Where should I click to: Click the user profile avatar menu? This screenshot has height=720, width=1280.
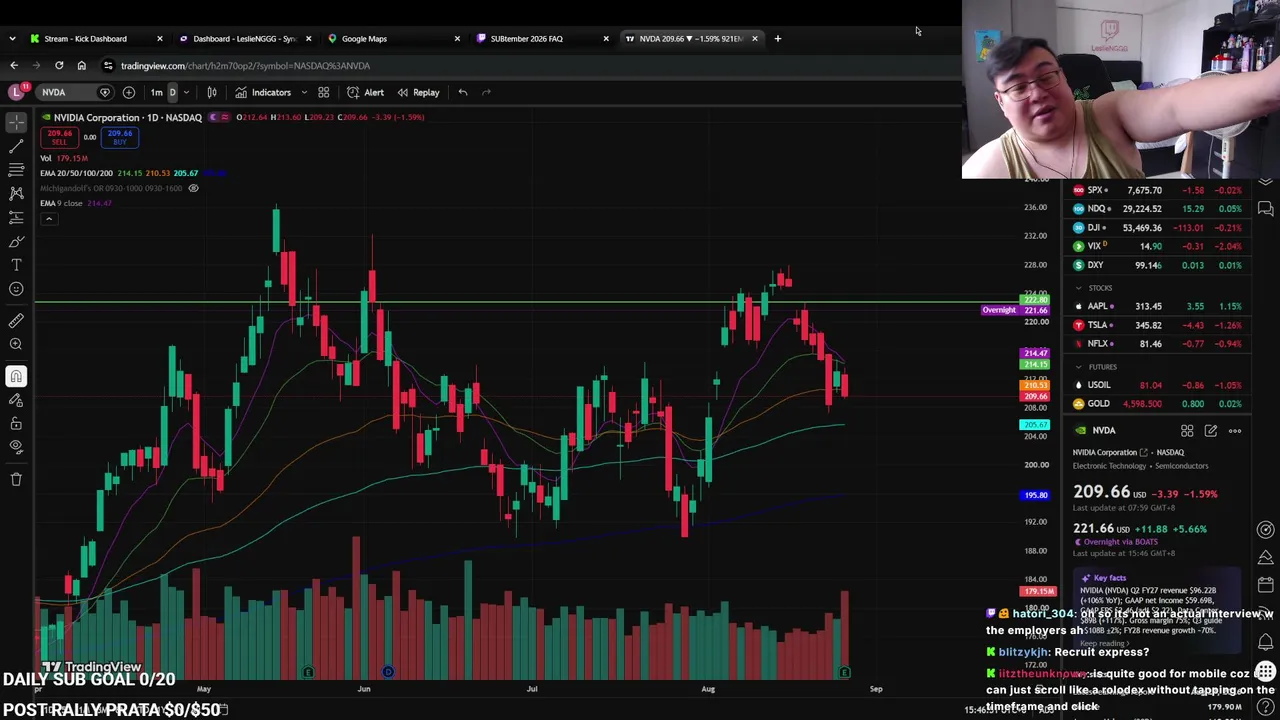tap(16, 92)
